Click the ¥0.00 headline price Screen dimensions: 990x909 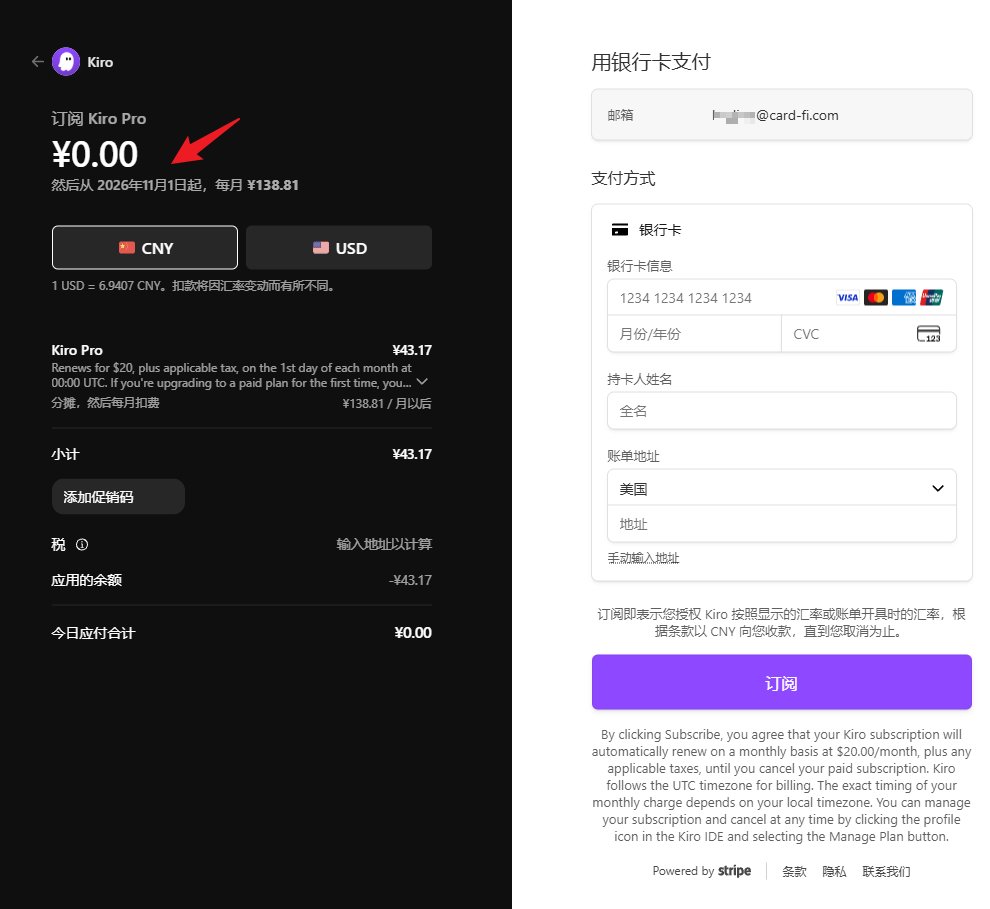(95, 154)
